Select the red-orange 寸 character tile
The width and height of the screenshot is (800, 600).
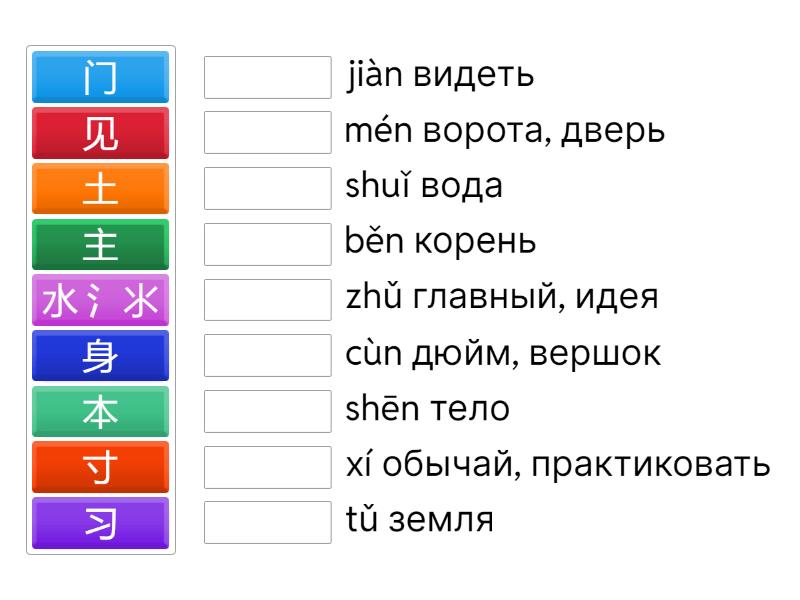point(100,467)
